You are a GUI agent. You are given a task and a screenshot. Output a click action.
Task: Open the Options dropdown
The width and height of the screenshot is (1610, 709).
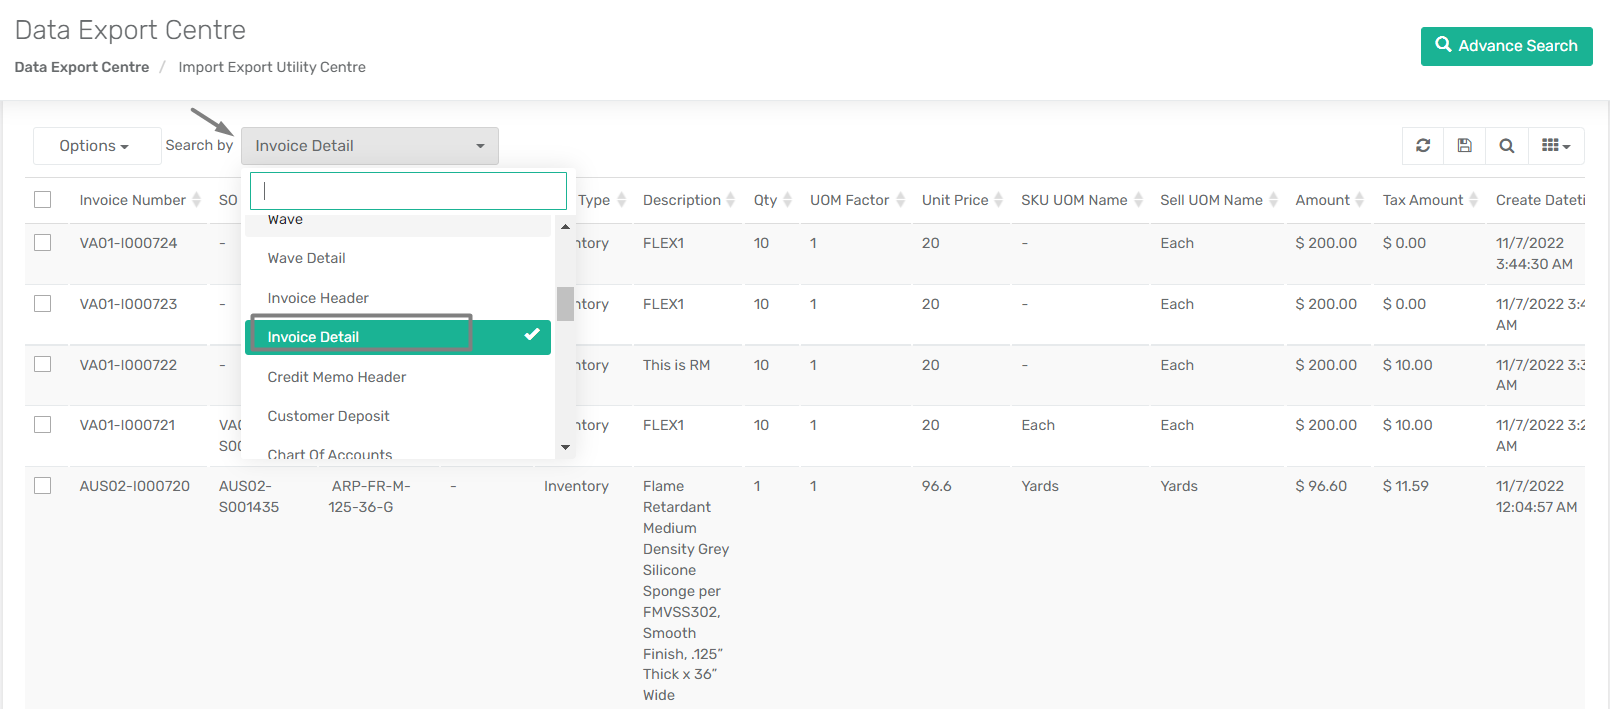(x=95, y=146)
